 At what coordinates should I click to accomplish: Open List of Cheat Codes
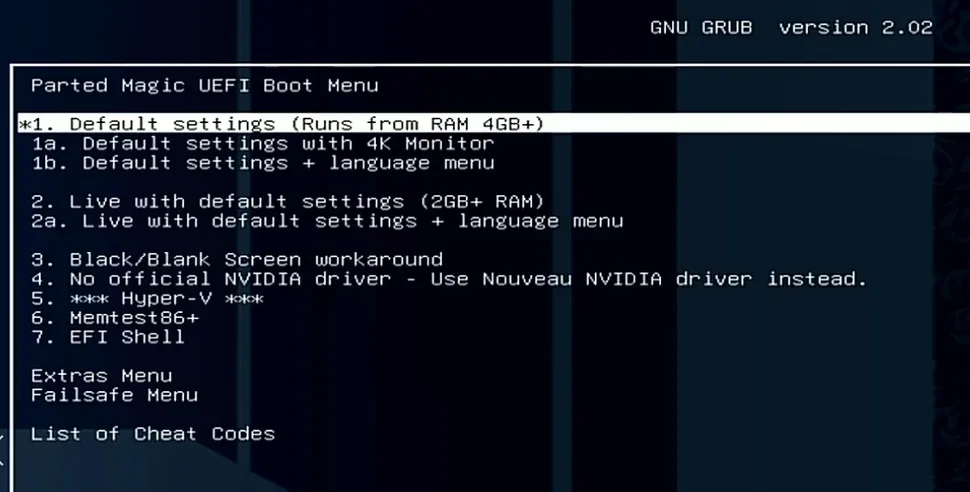(x=153, y=434)
